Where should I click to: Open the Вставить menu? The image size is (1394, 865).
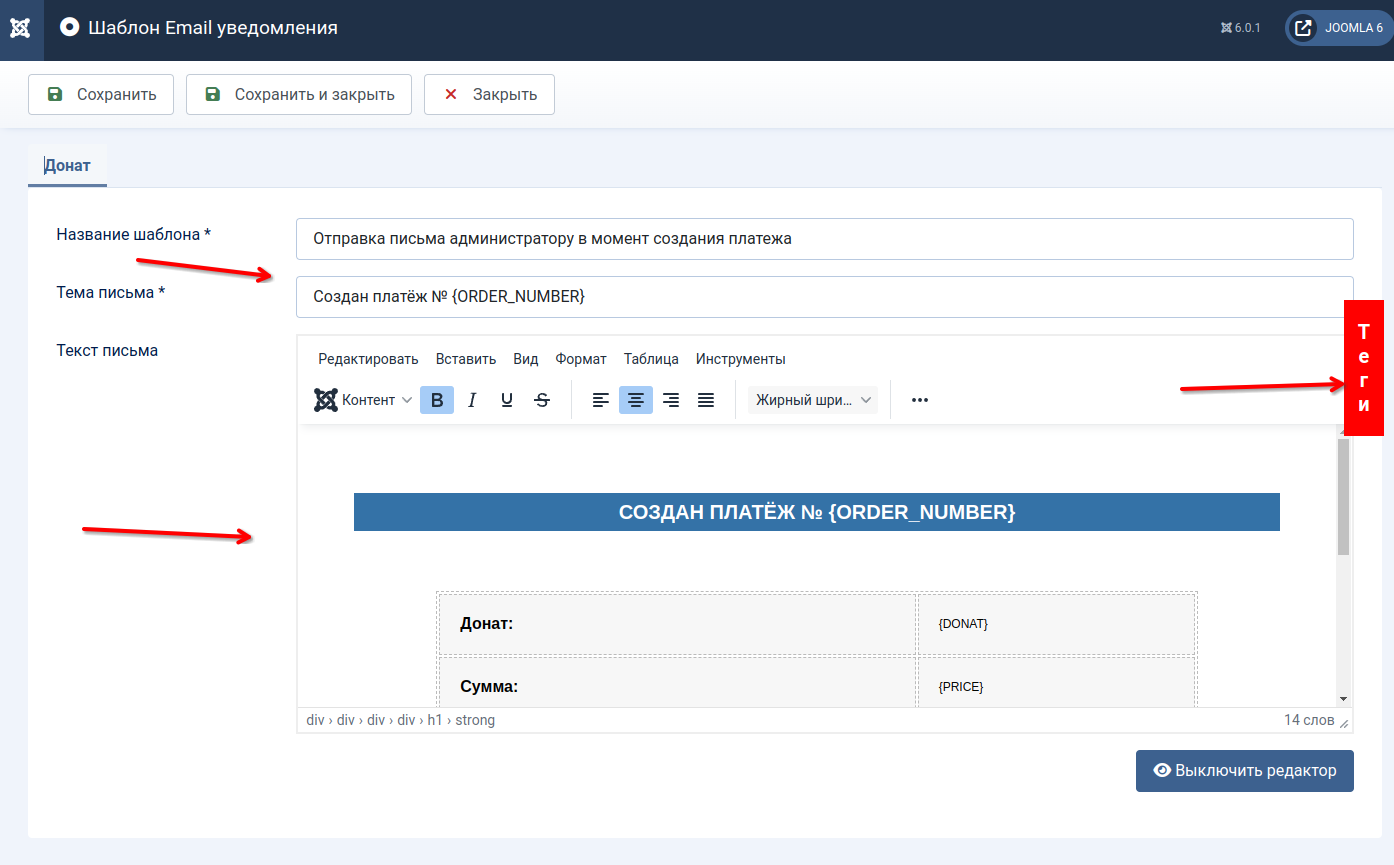point(466,359)
